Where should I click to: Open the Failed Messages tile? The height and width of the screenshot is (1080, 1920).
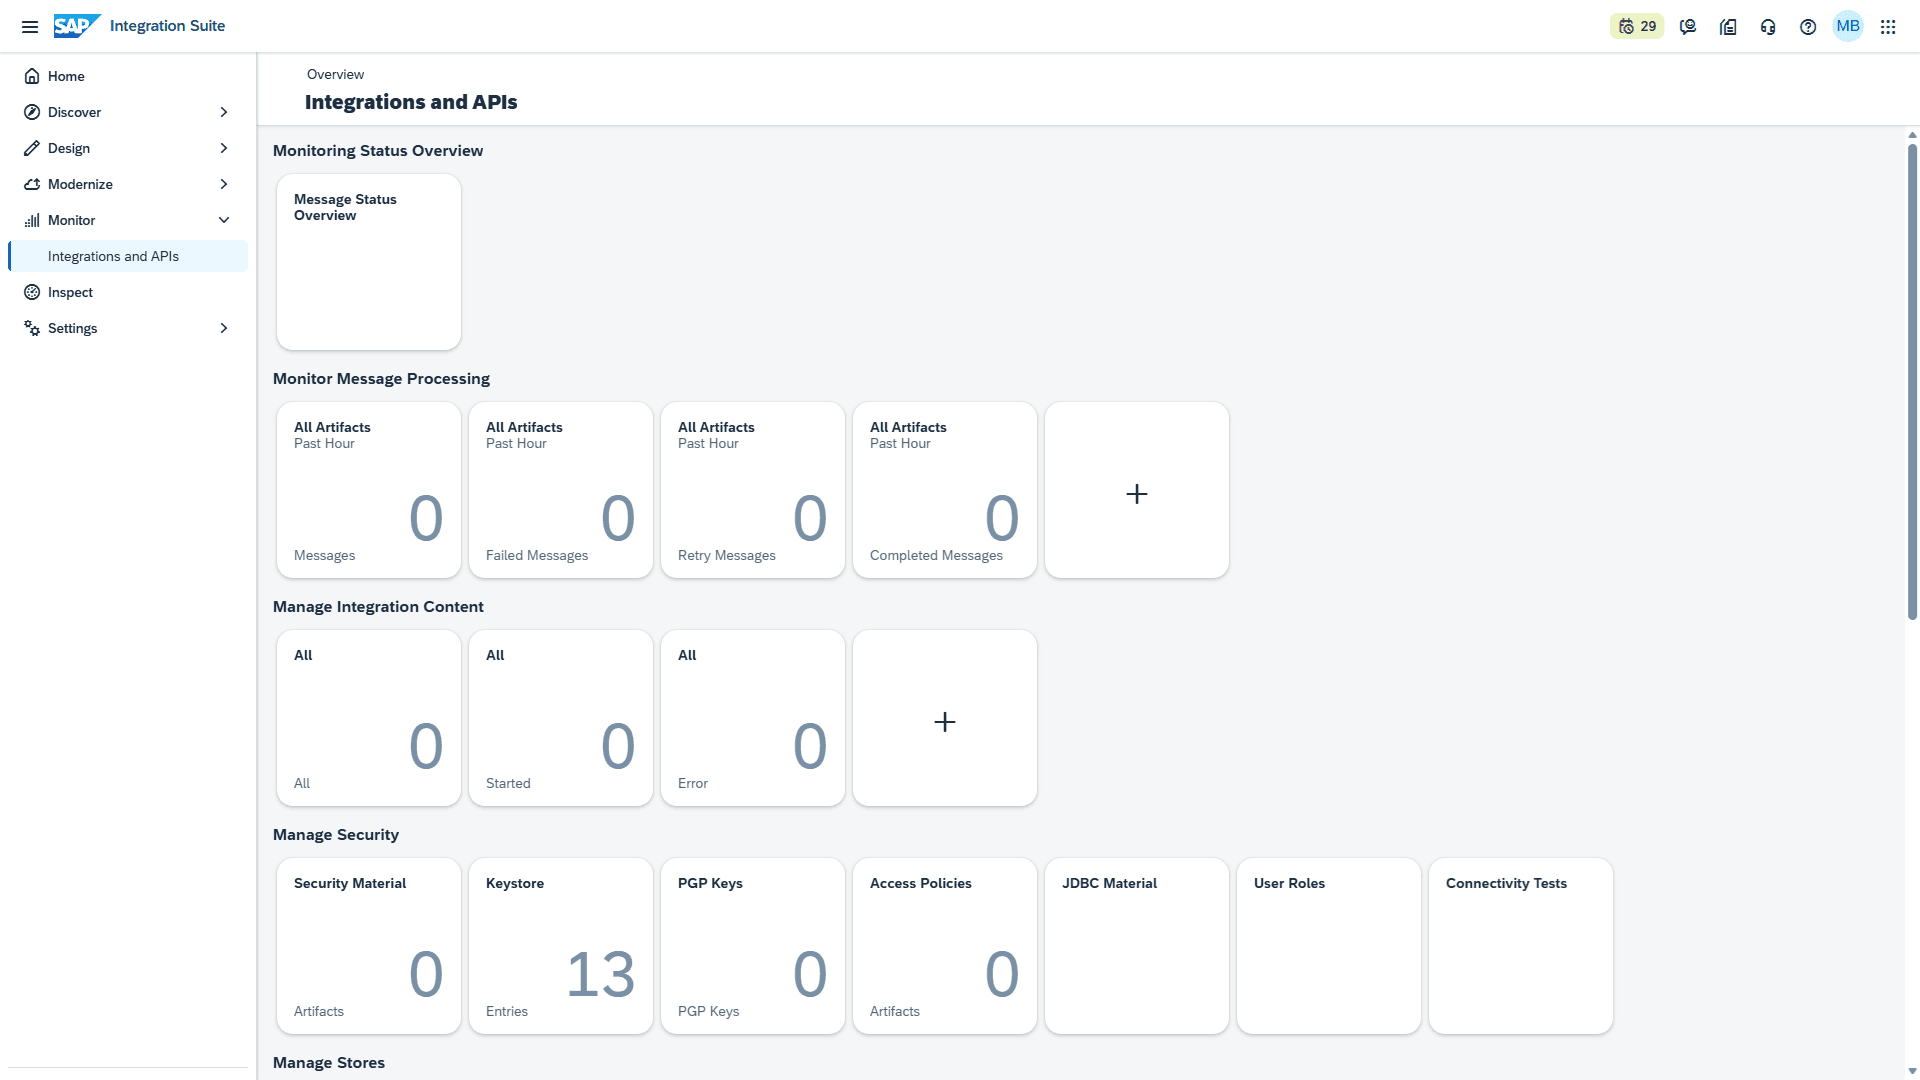click(561, 490)
